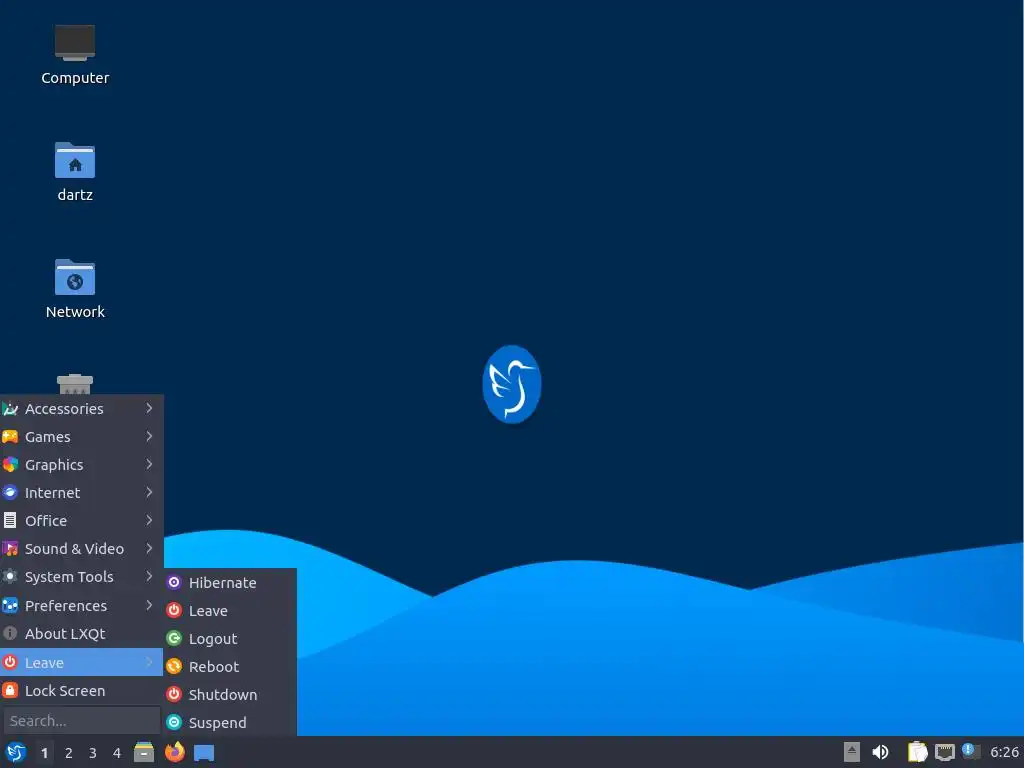Open the clipboard manager tray icon

coord(918,752)
